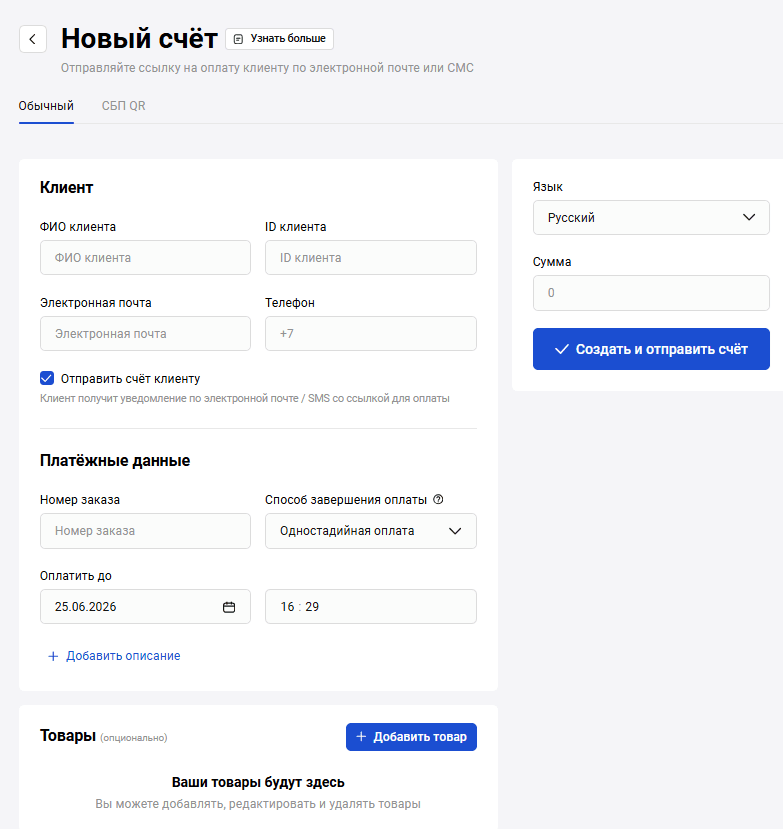Click the help icon beside Способ завершения оплаты
The image size is (783, 829).
pyautogui.click(x=438, y=499)
